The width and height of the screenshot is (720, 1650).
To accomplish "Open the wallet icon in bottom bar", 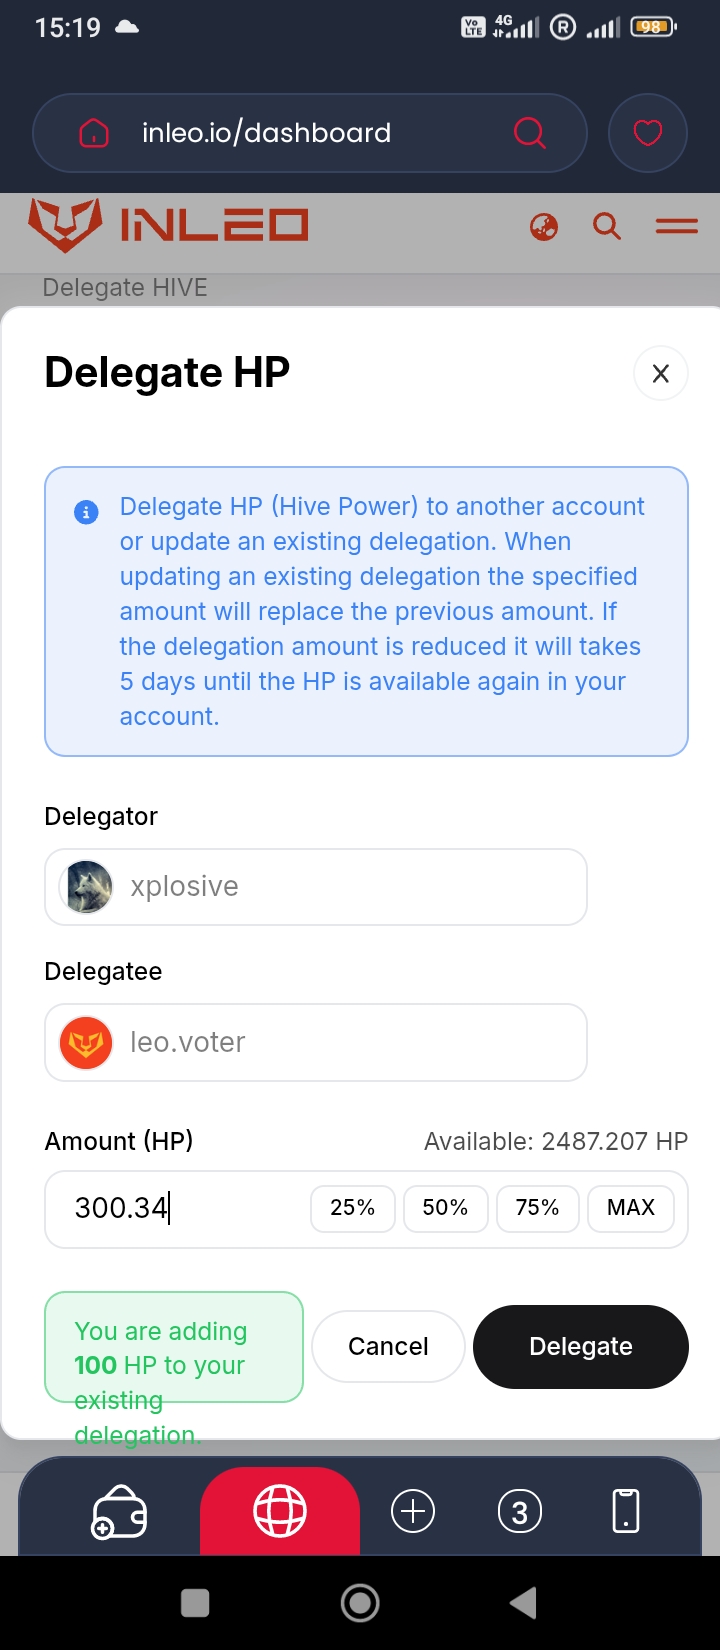I will (119, 1512).
